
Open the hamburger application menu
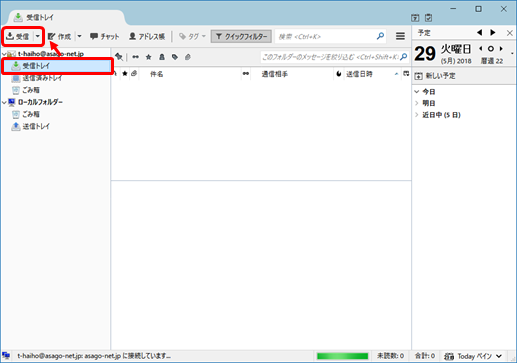point(400,36)
